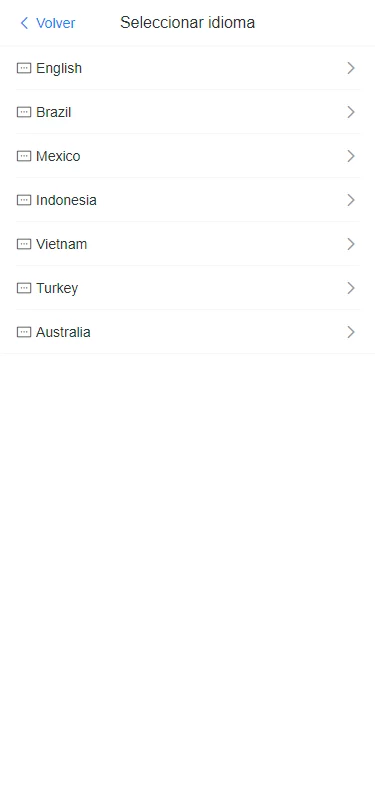This screenshot has height=812, width=375.
Task: Click the icon left of Indonesia
Action: (24, 200)
